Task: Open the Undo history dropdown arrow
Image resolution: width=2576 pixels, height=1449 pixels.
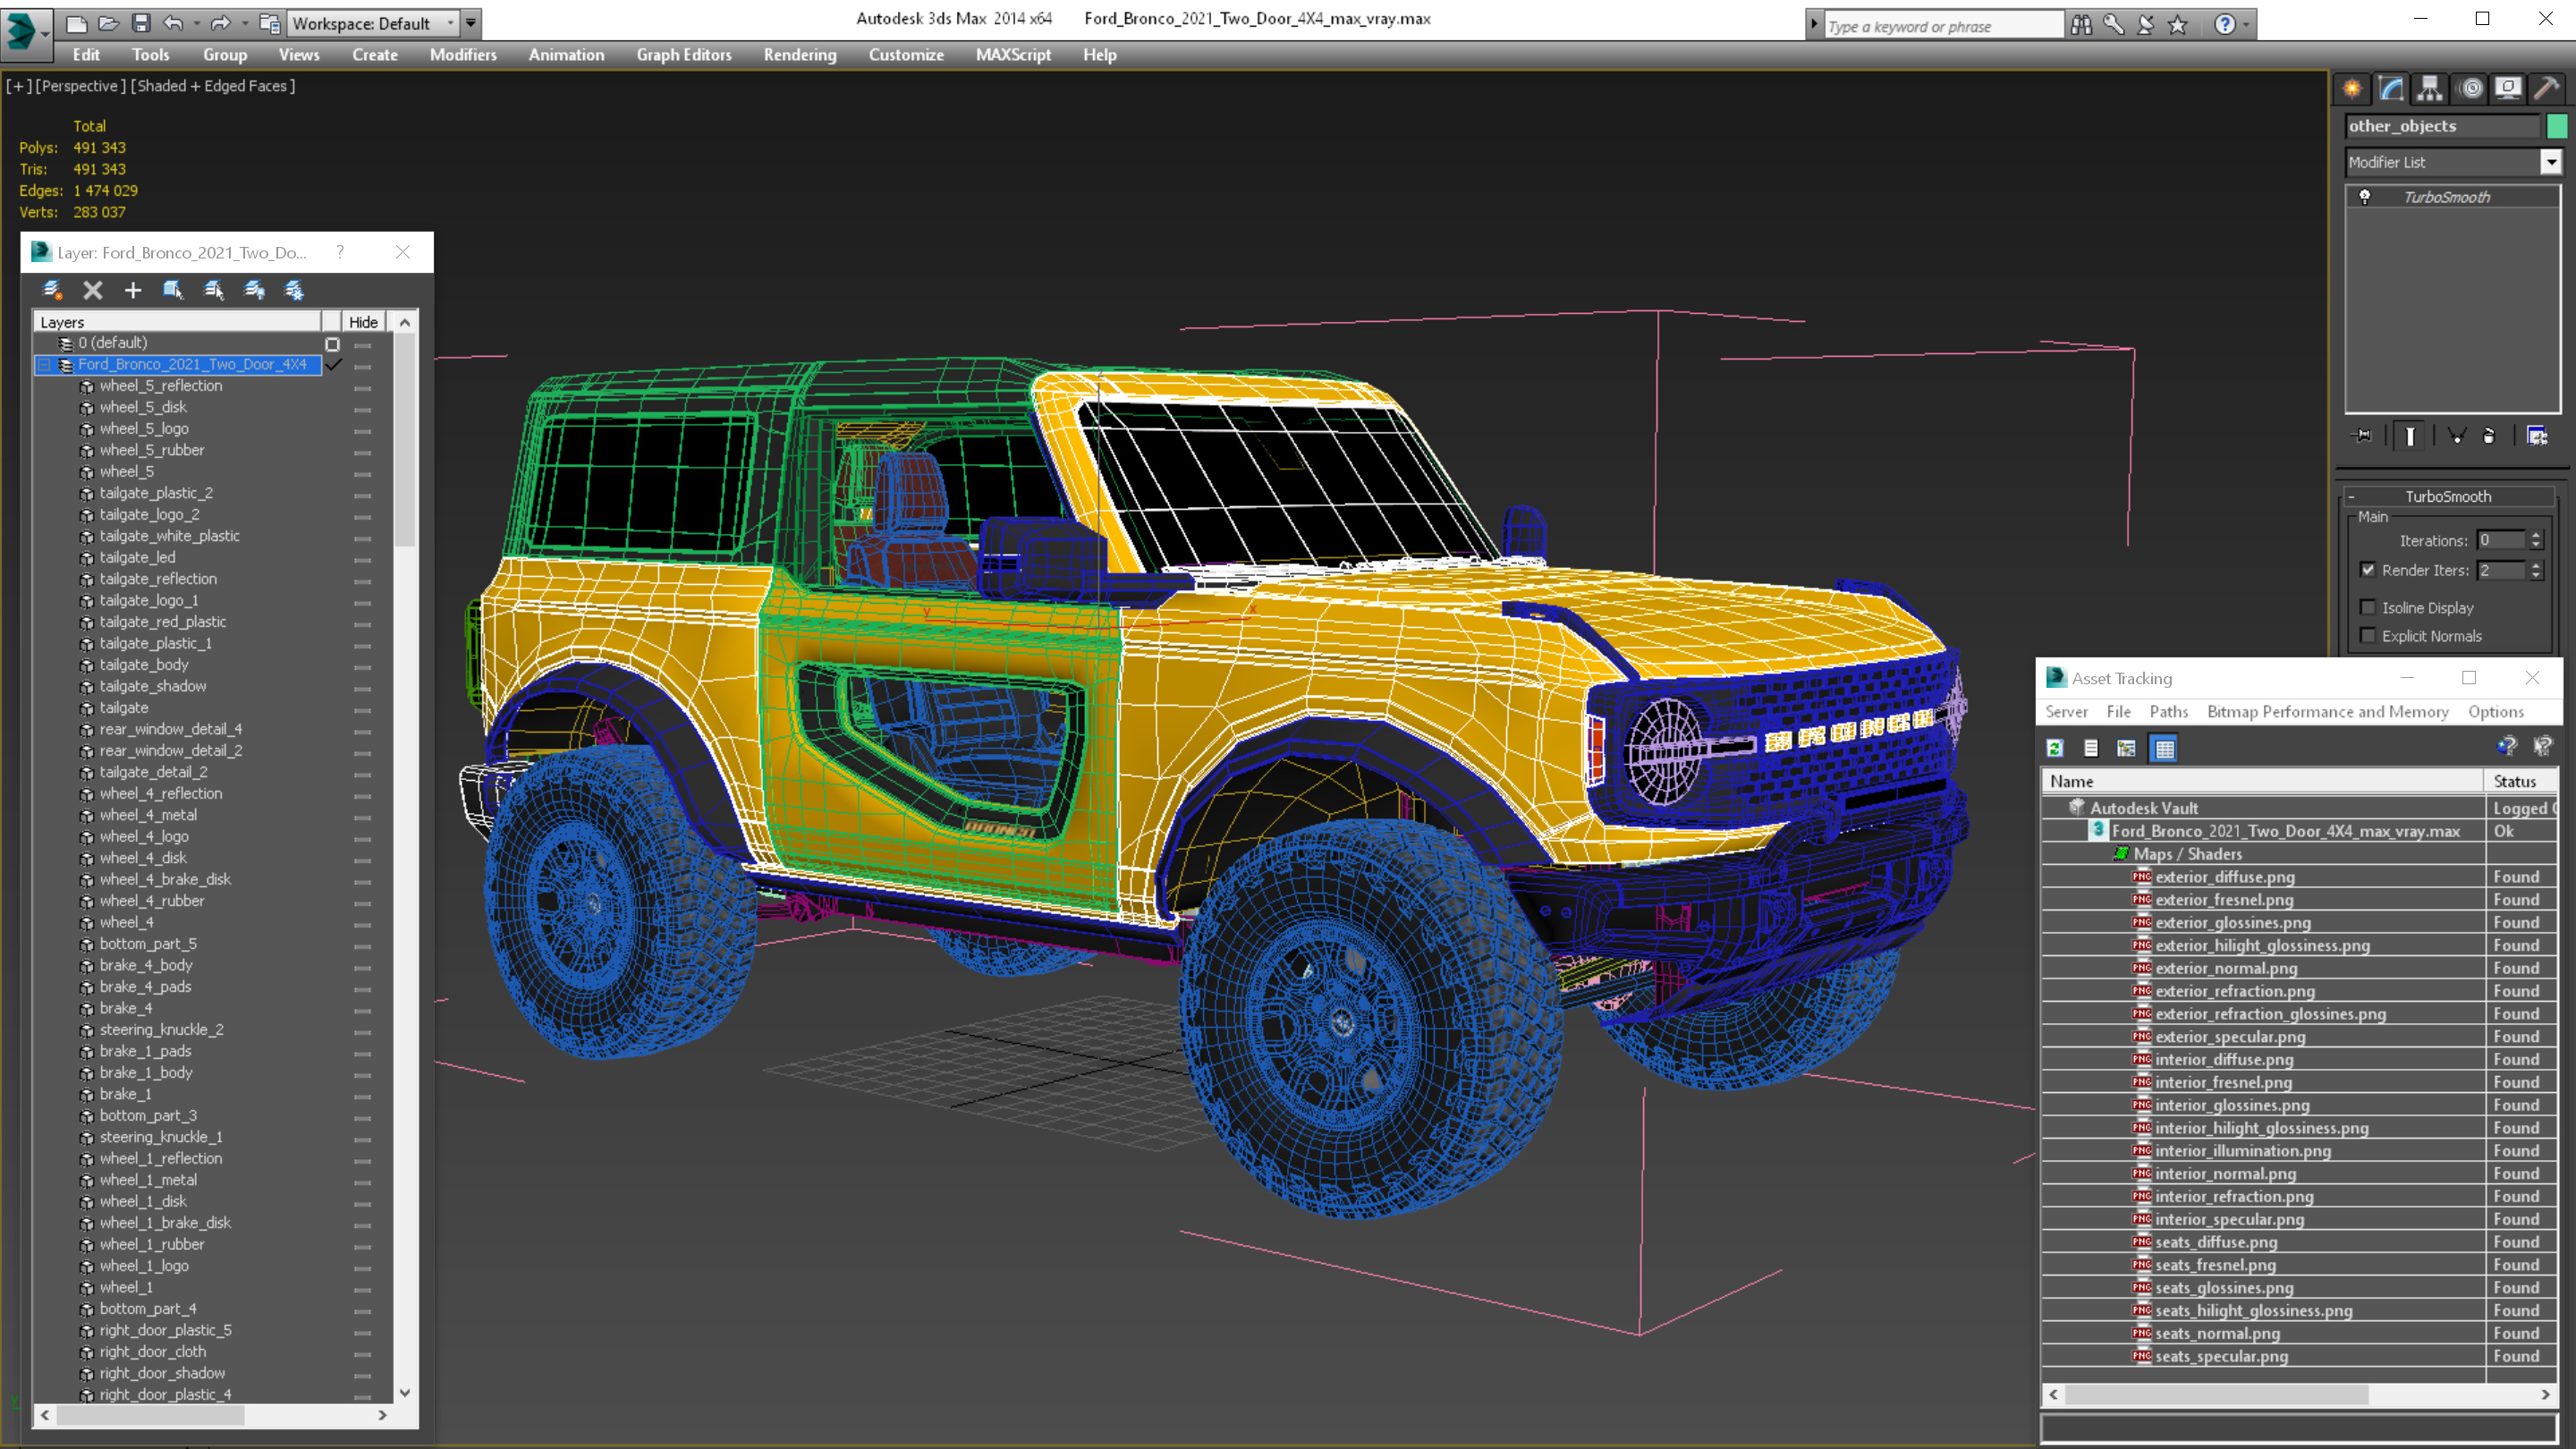Action: [x=196, y=23]
